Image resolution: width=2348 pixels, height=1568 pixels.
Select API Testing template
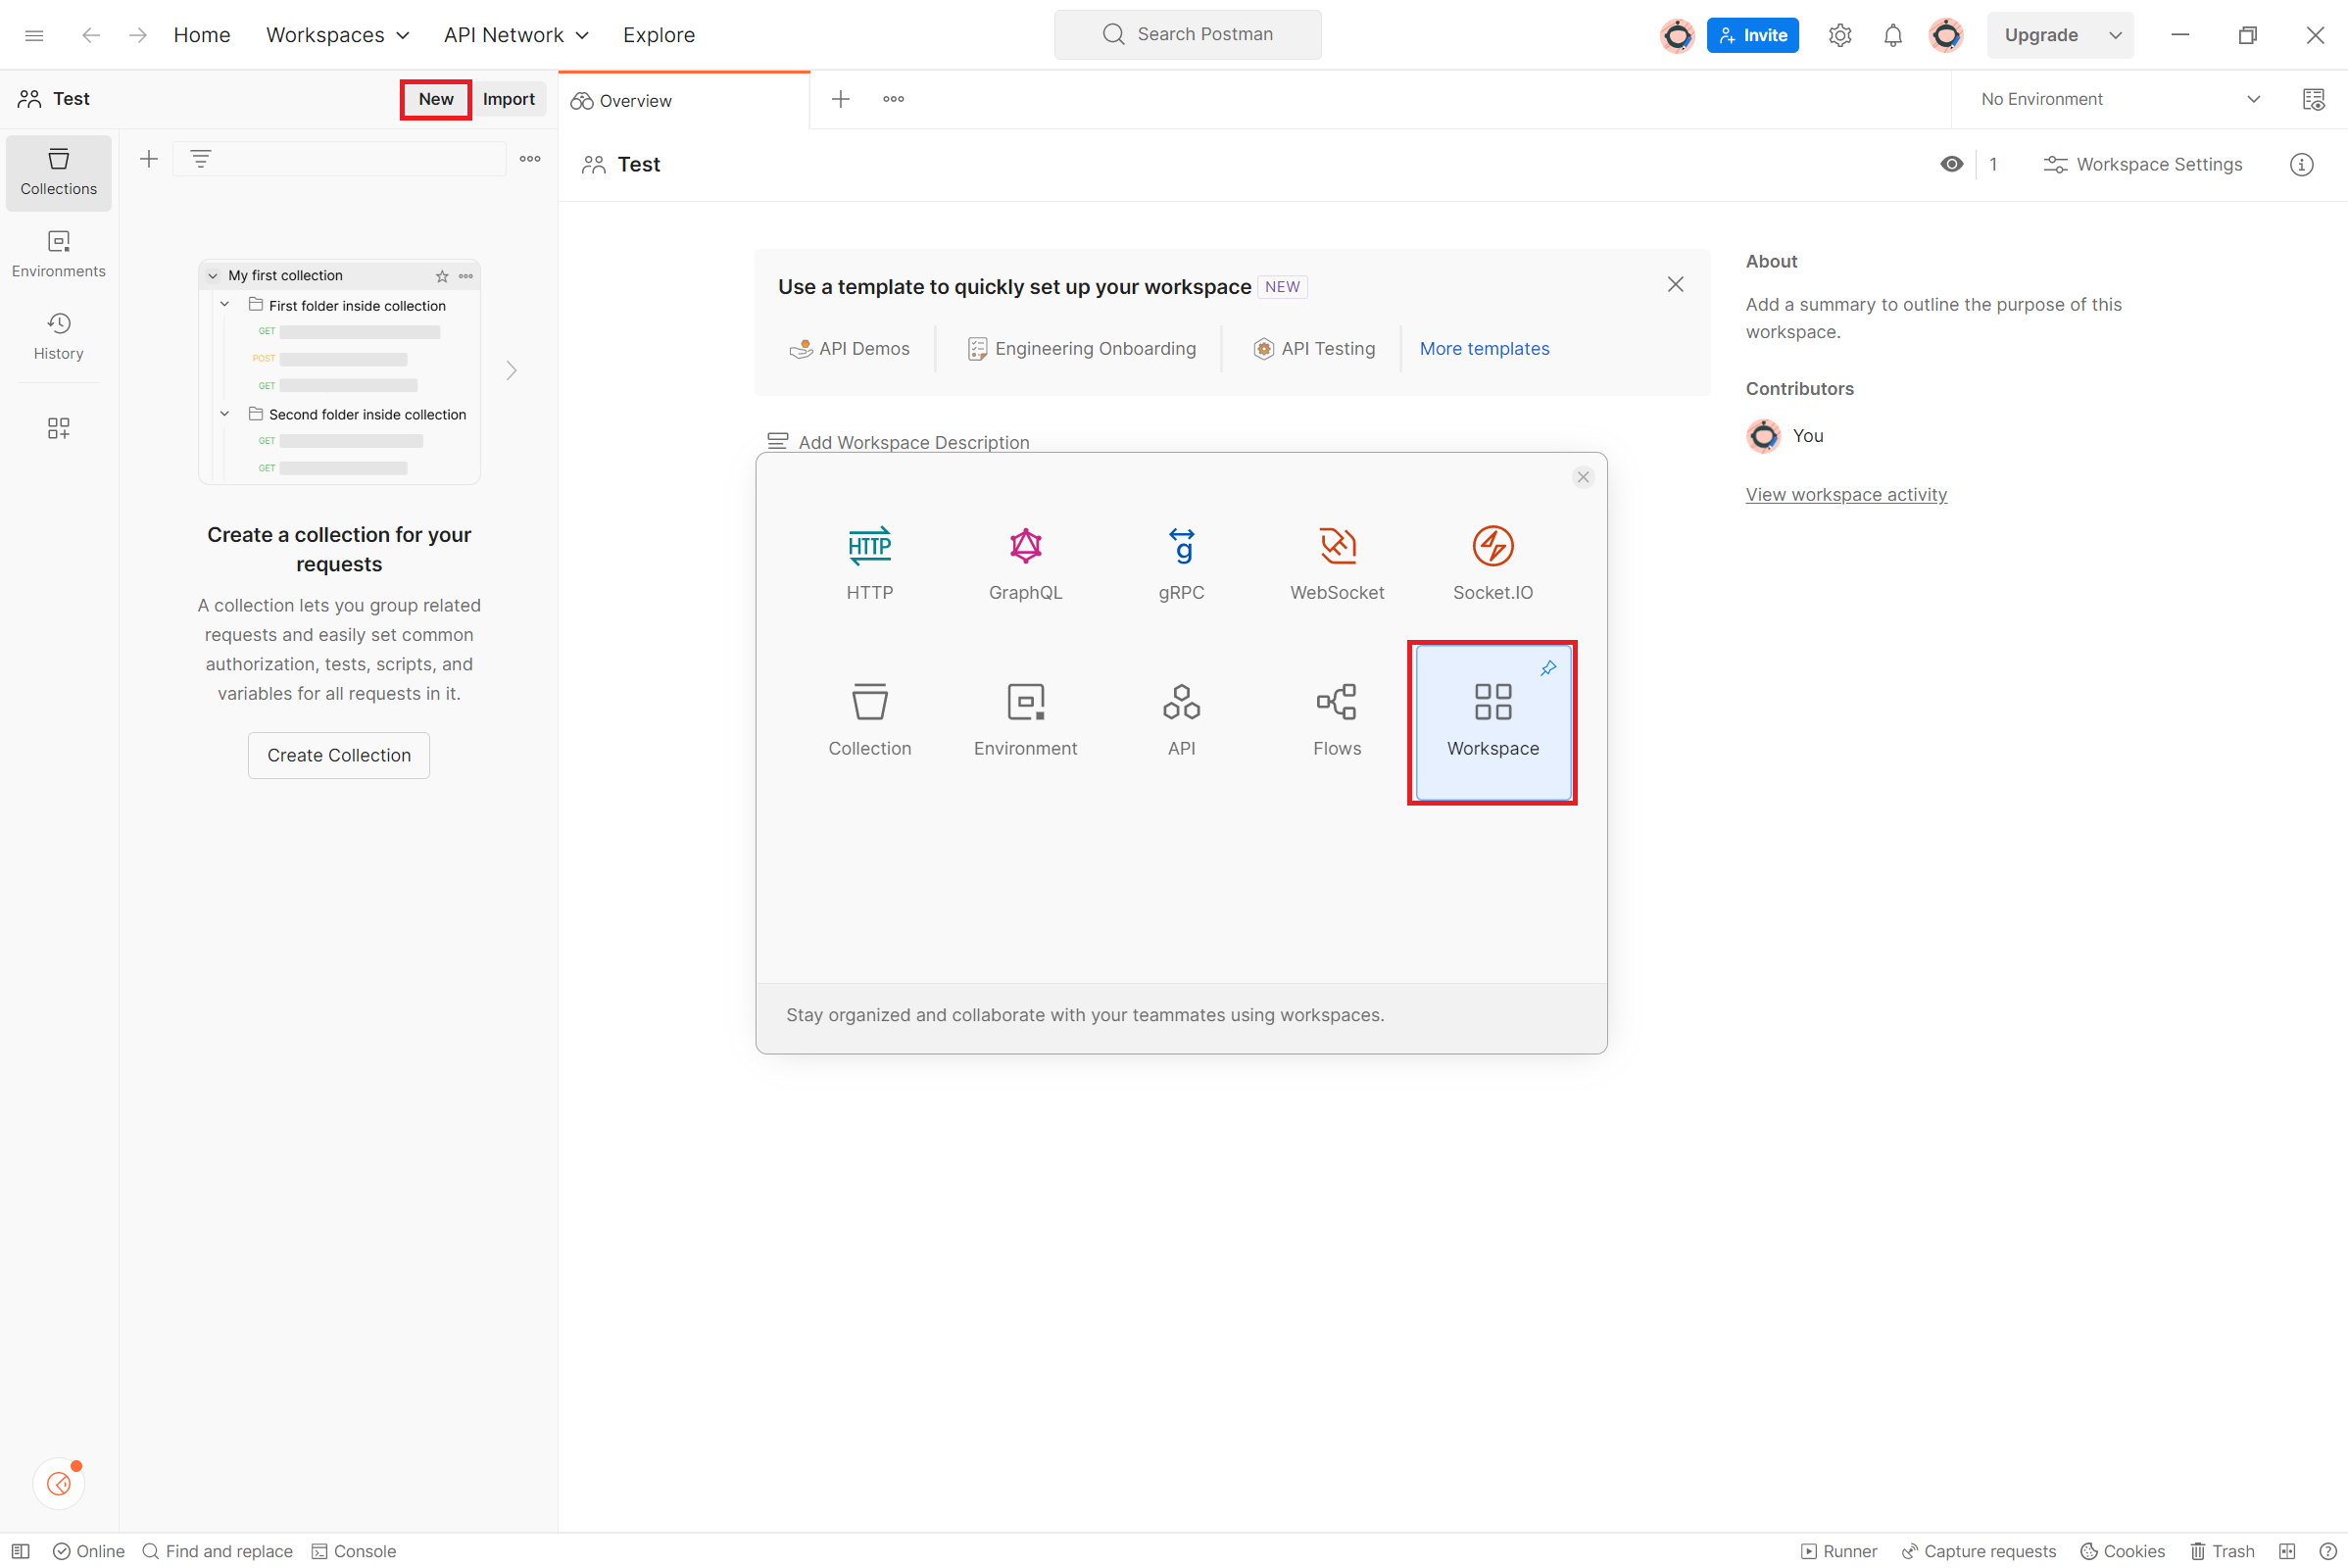coord(1314,348)
